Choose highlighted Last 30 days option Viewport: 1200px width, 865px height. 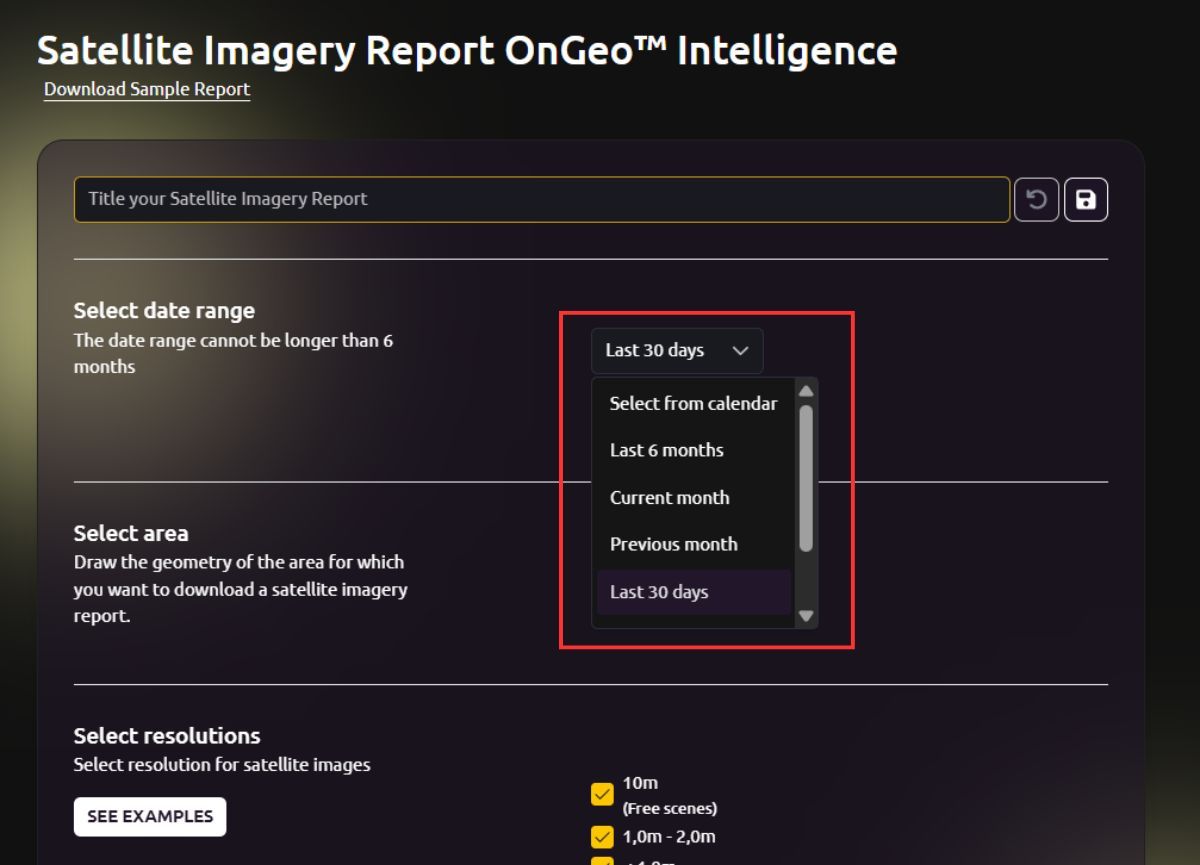[694, 592]
